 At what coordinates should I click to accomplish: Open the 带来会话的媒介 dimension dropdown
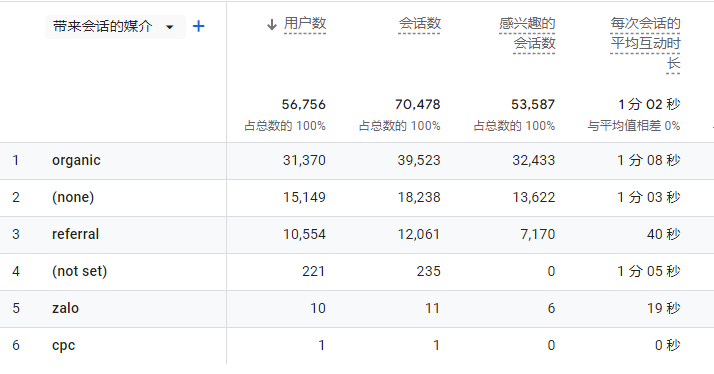(115, 26)
